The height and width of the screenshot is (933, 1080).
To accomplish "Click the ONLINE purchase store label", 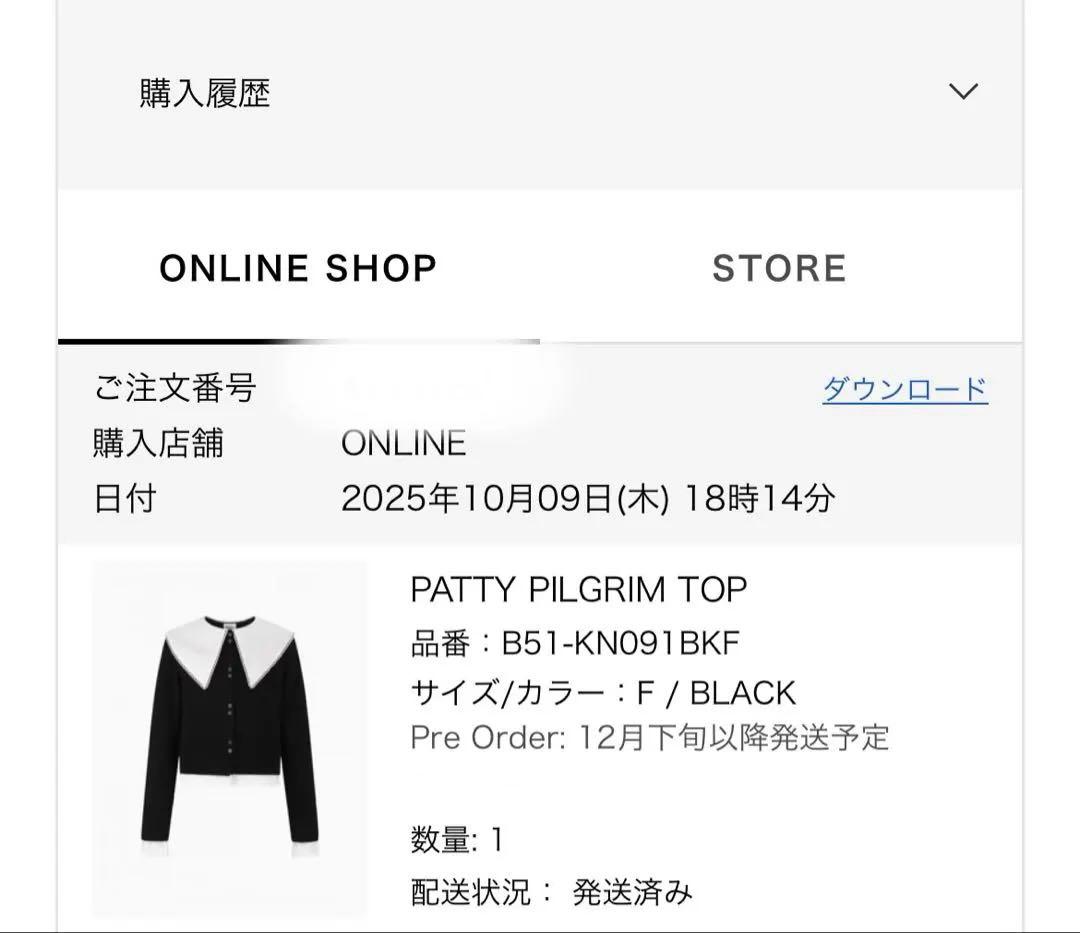I will [402, 443].
